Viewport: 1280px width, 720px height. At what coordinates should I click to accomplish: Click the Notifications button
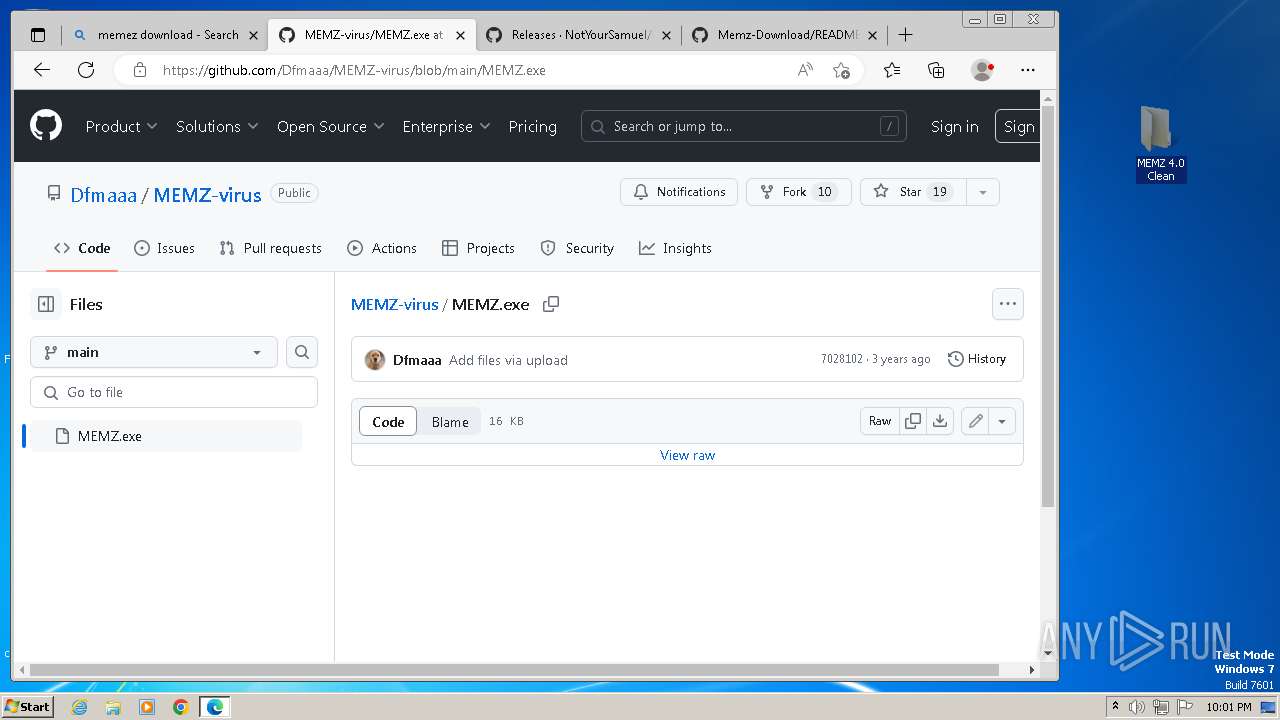click(x=679, y=192)
